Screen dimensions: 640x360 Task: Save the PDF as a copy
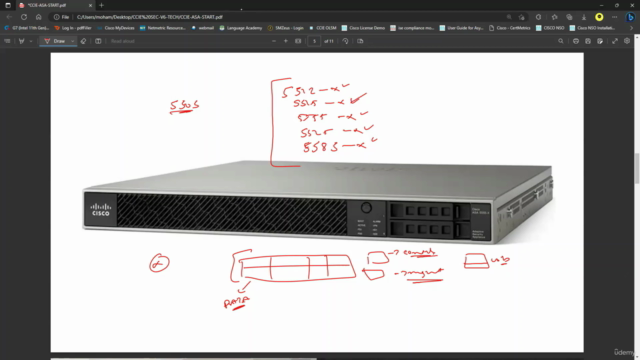(600, 41)
